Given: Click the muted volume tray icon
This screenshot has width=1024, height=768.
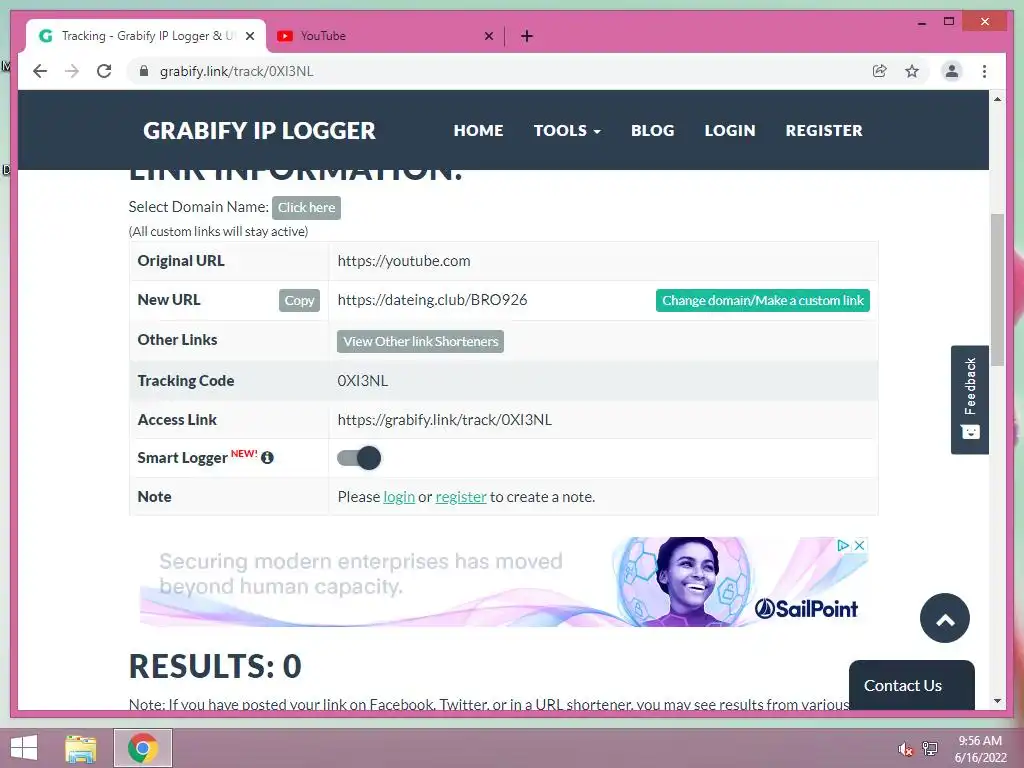Looking at the screenshot, I should [905, 749].
